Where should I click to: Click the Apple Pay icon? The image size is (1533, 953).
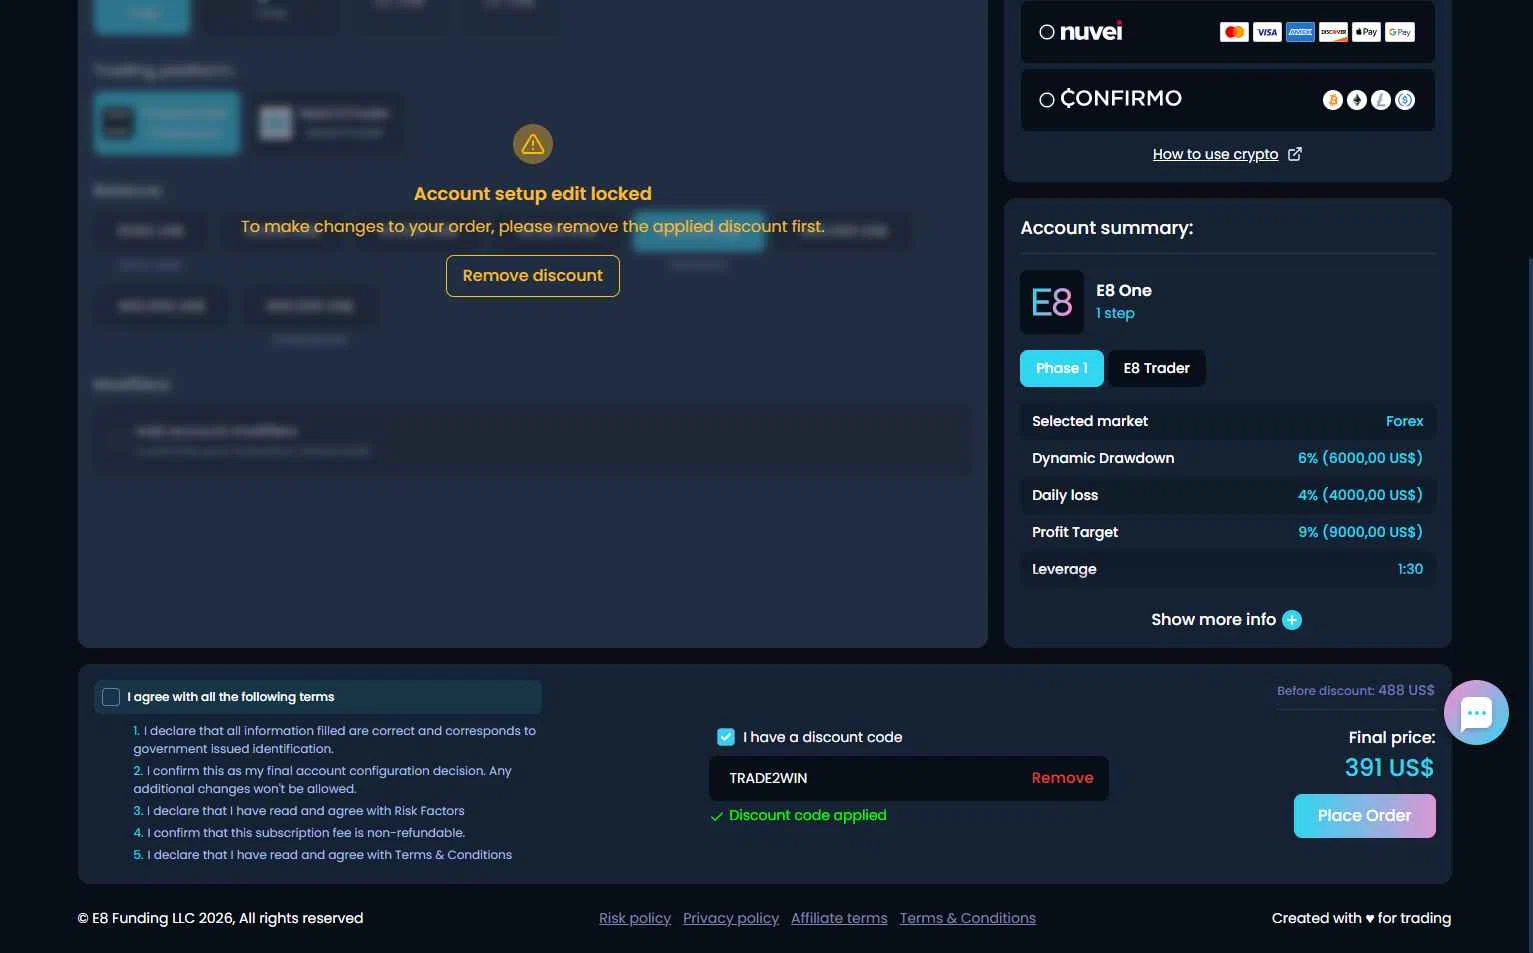pyautogui.click(x=1366, y=32)
